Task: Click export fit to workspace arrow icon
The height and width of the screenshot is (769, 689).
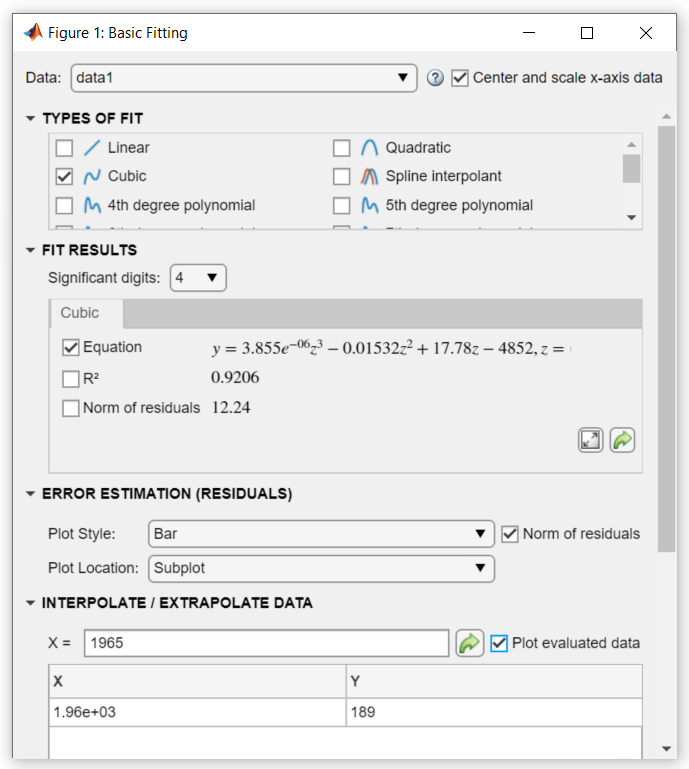Action: (623, 440)
